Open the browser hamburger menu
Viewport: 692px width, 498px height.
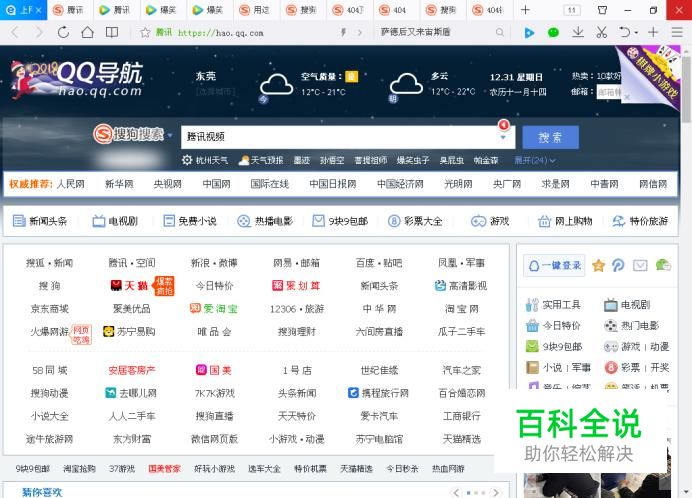tap(677, 32)
